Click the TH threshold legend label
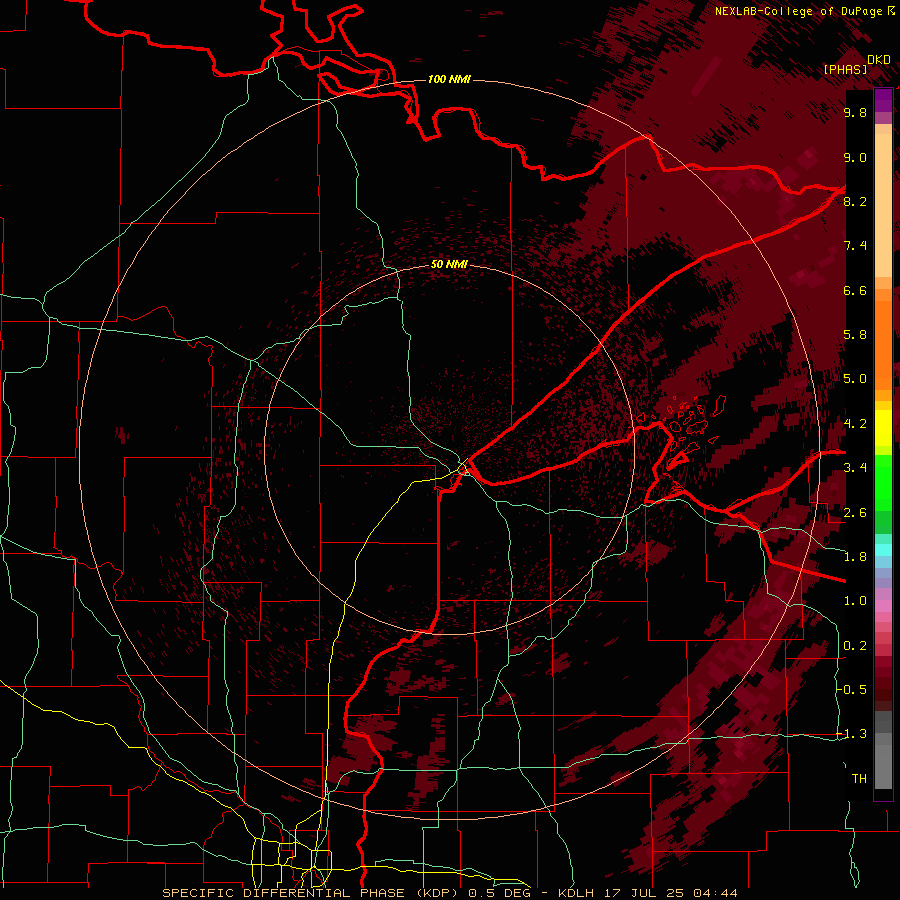This screenshot has height=900, width=900. point(859,779)
